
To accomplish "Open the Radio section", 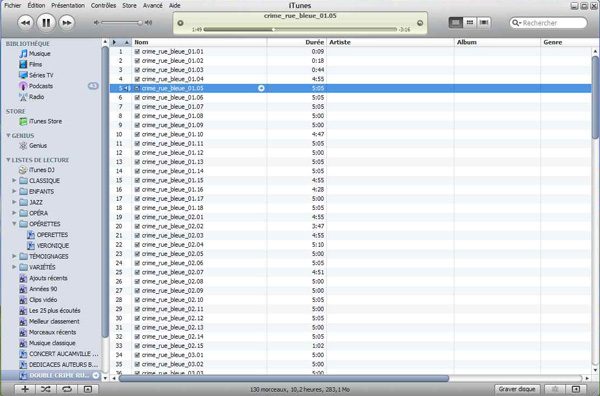I will pos(32,97).
